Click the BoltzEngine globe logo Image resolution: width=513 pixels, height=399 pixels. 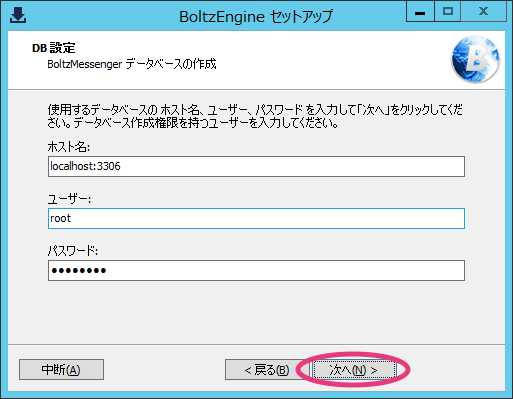point(475,59)
